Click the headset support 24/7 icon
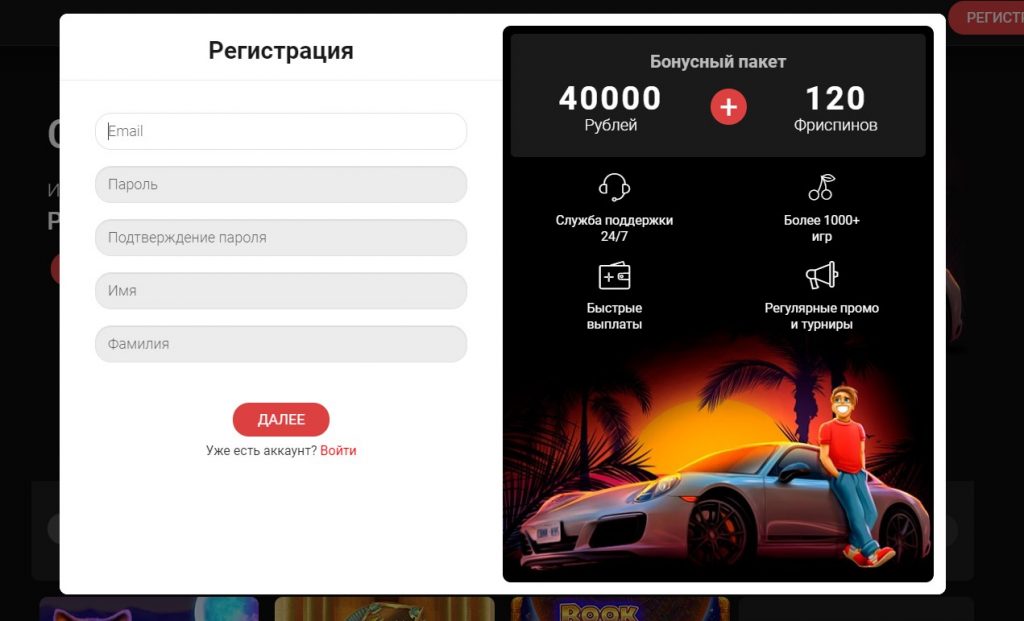 614,187
